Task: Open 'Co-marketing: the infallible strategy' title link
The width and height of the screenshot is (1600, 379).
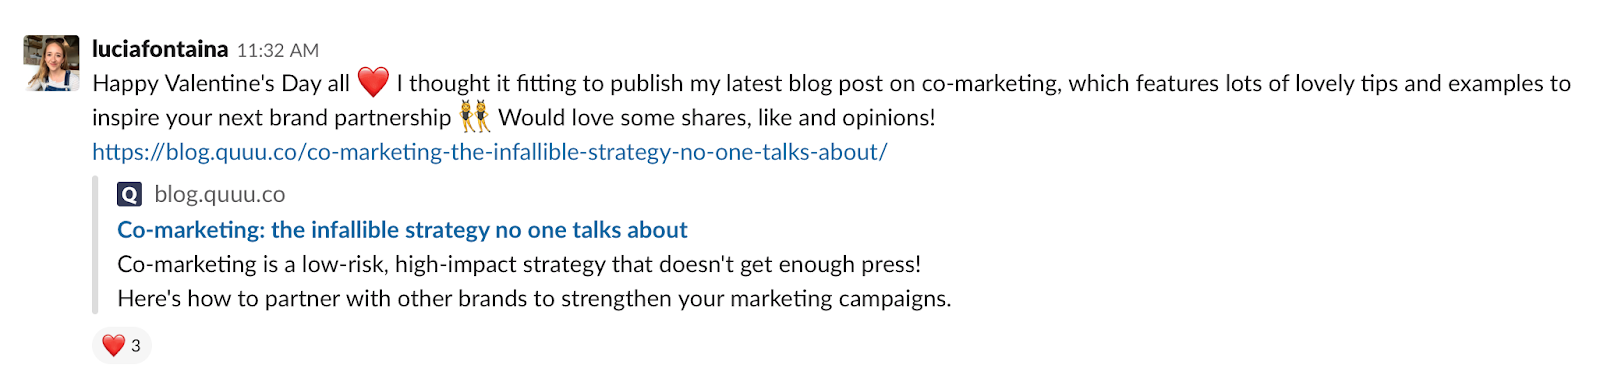Action: (x=402, y=230)
